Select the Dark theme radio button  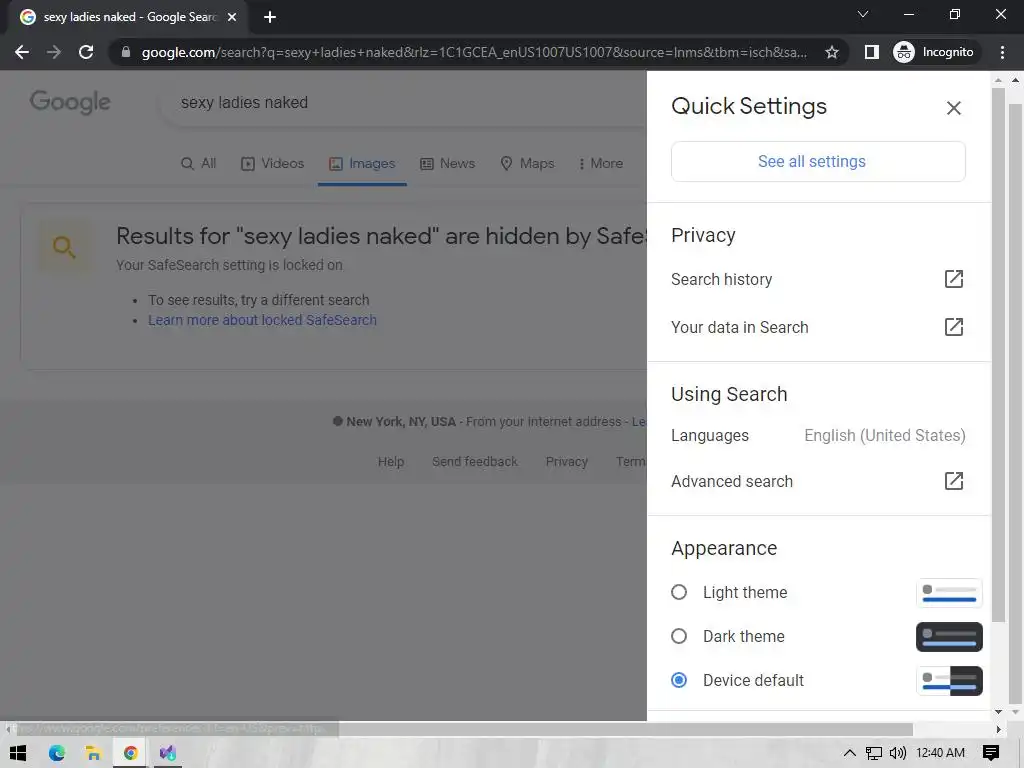click(679, 635)
